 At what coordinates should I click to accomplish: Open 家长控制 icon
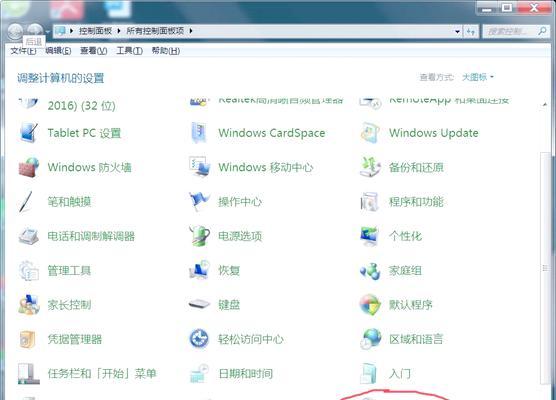28,305
